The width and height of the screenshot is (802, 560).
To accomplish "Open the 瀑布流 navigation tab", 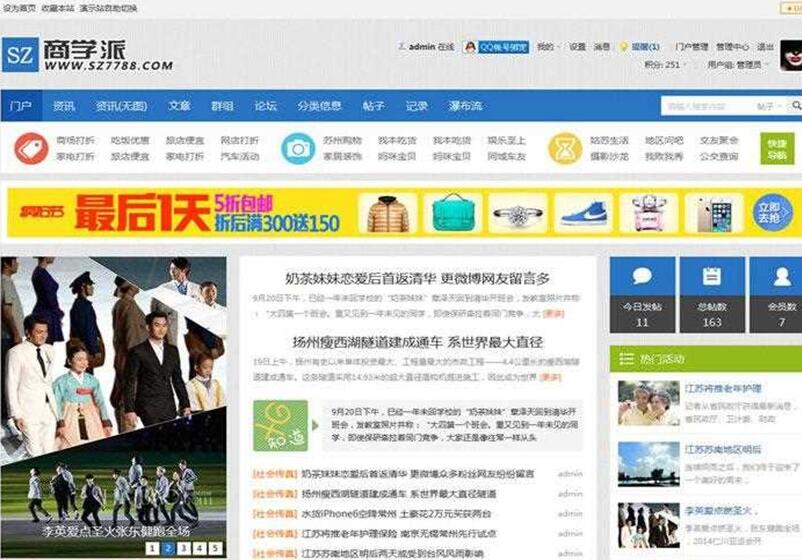I will [x=465, y=106].
